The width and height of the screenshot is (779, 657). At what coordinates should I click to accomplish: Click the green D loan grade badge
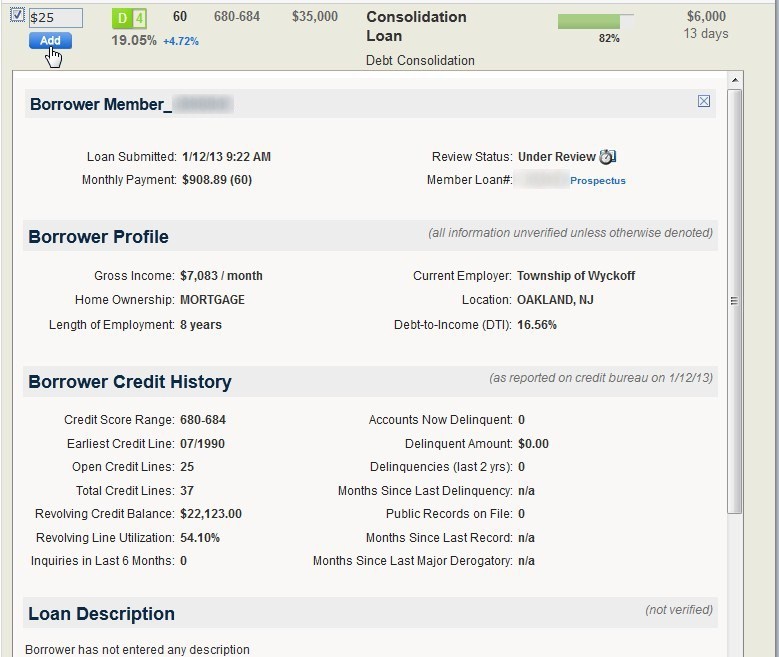coord(121,18)
